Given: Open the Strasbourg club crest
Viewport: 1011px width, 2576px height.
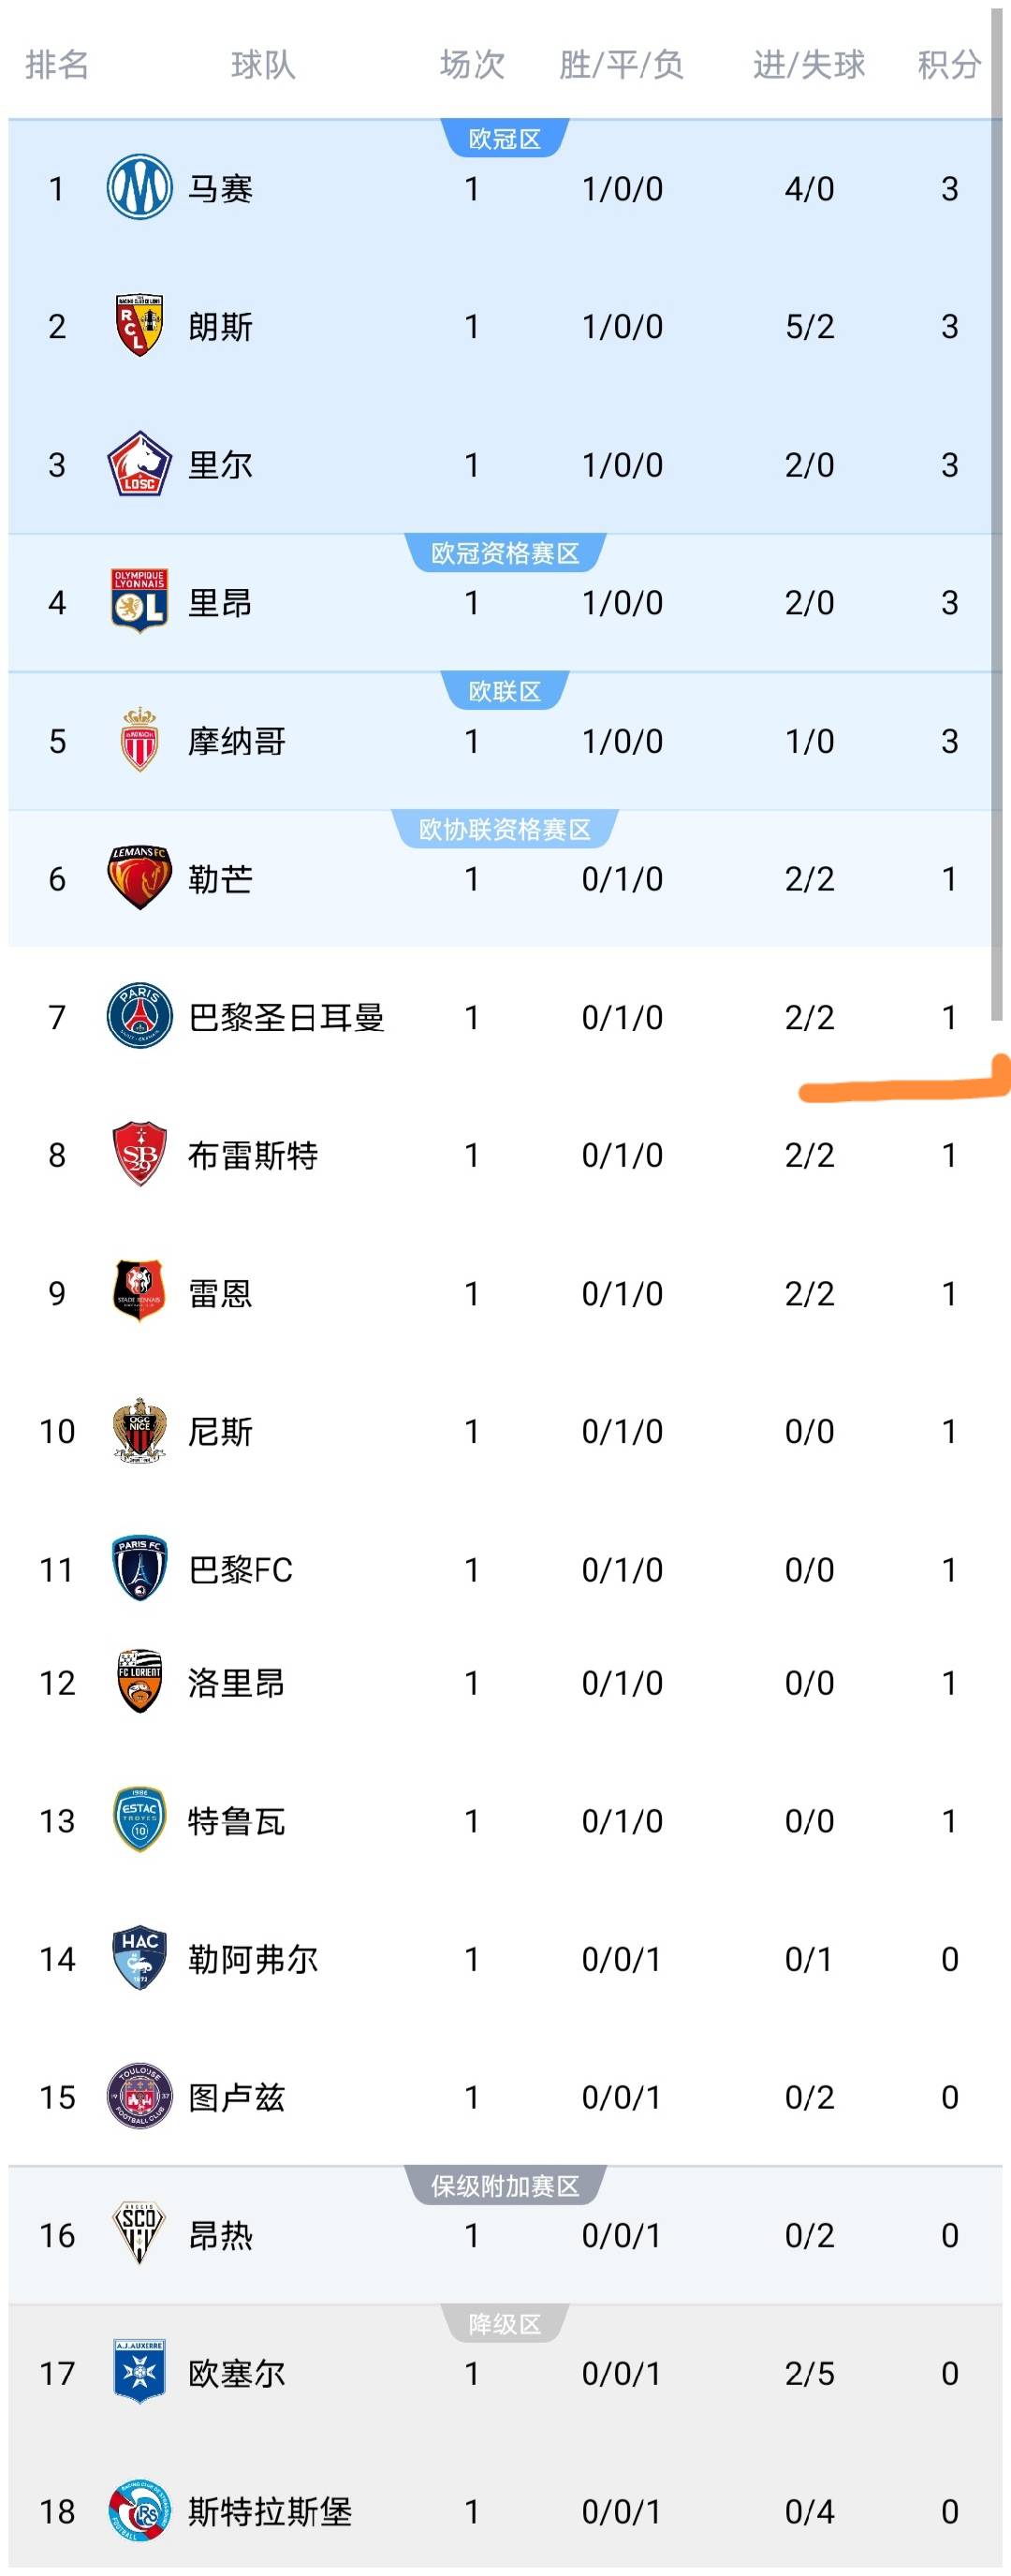Looking at the screenshot, I should 139,2510.
